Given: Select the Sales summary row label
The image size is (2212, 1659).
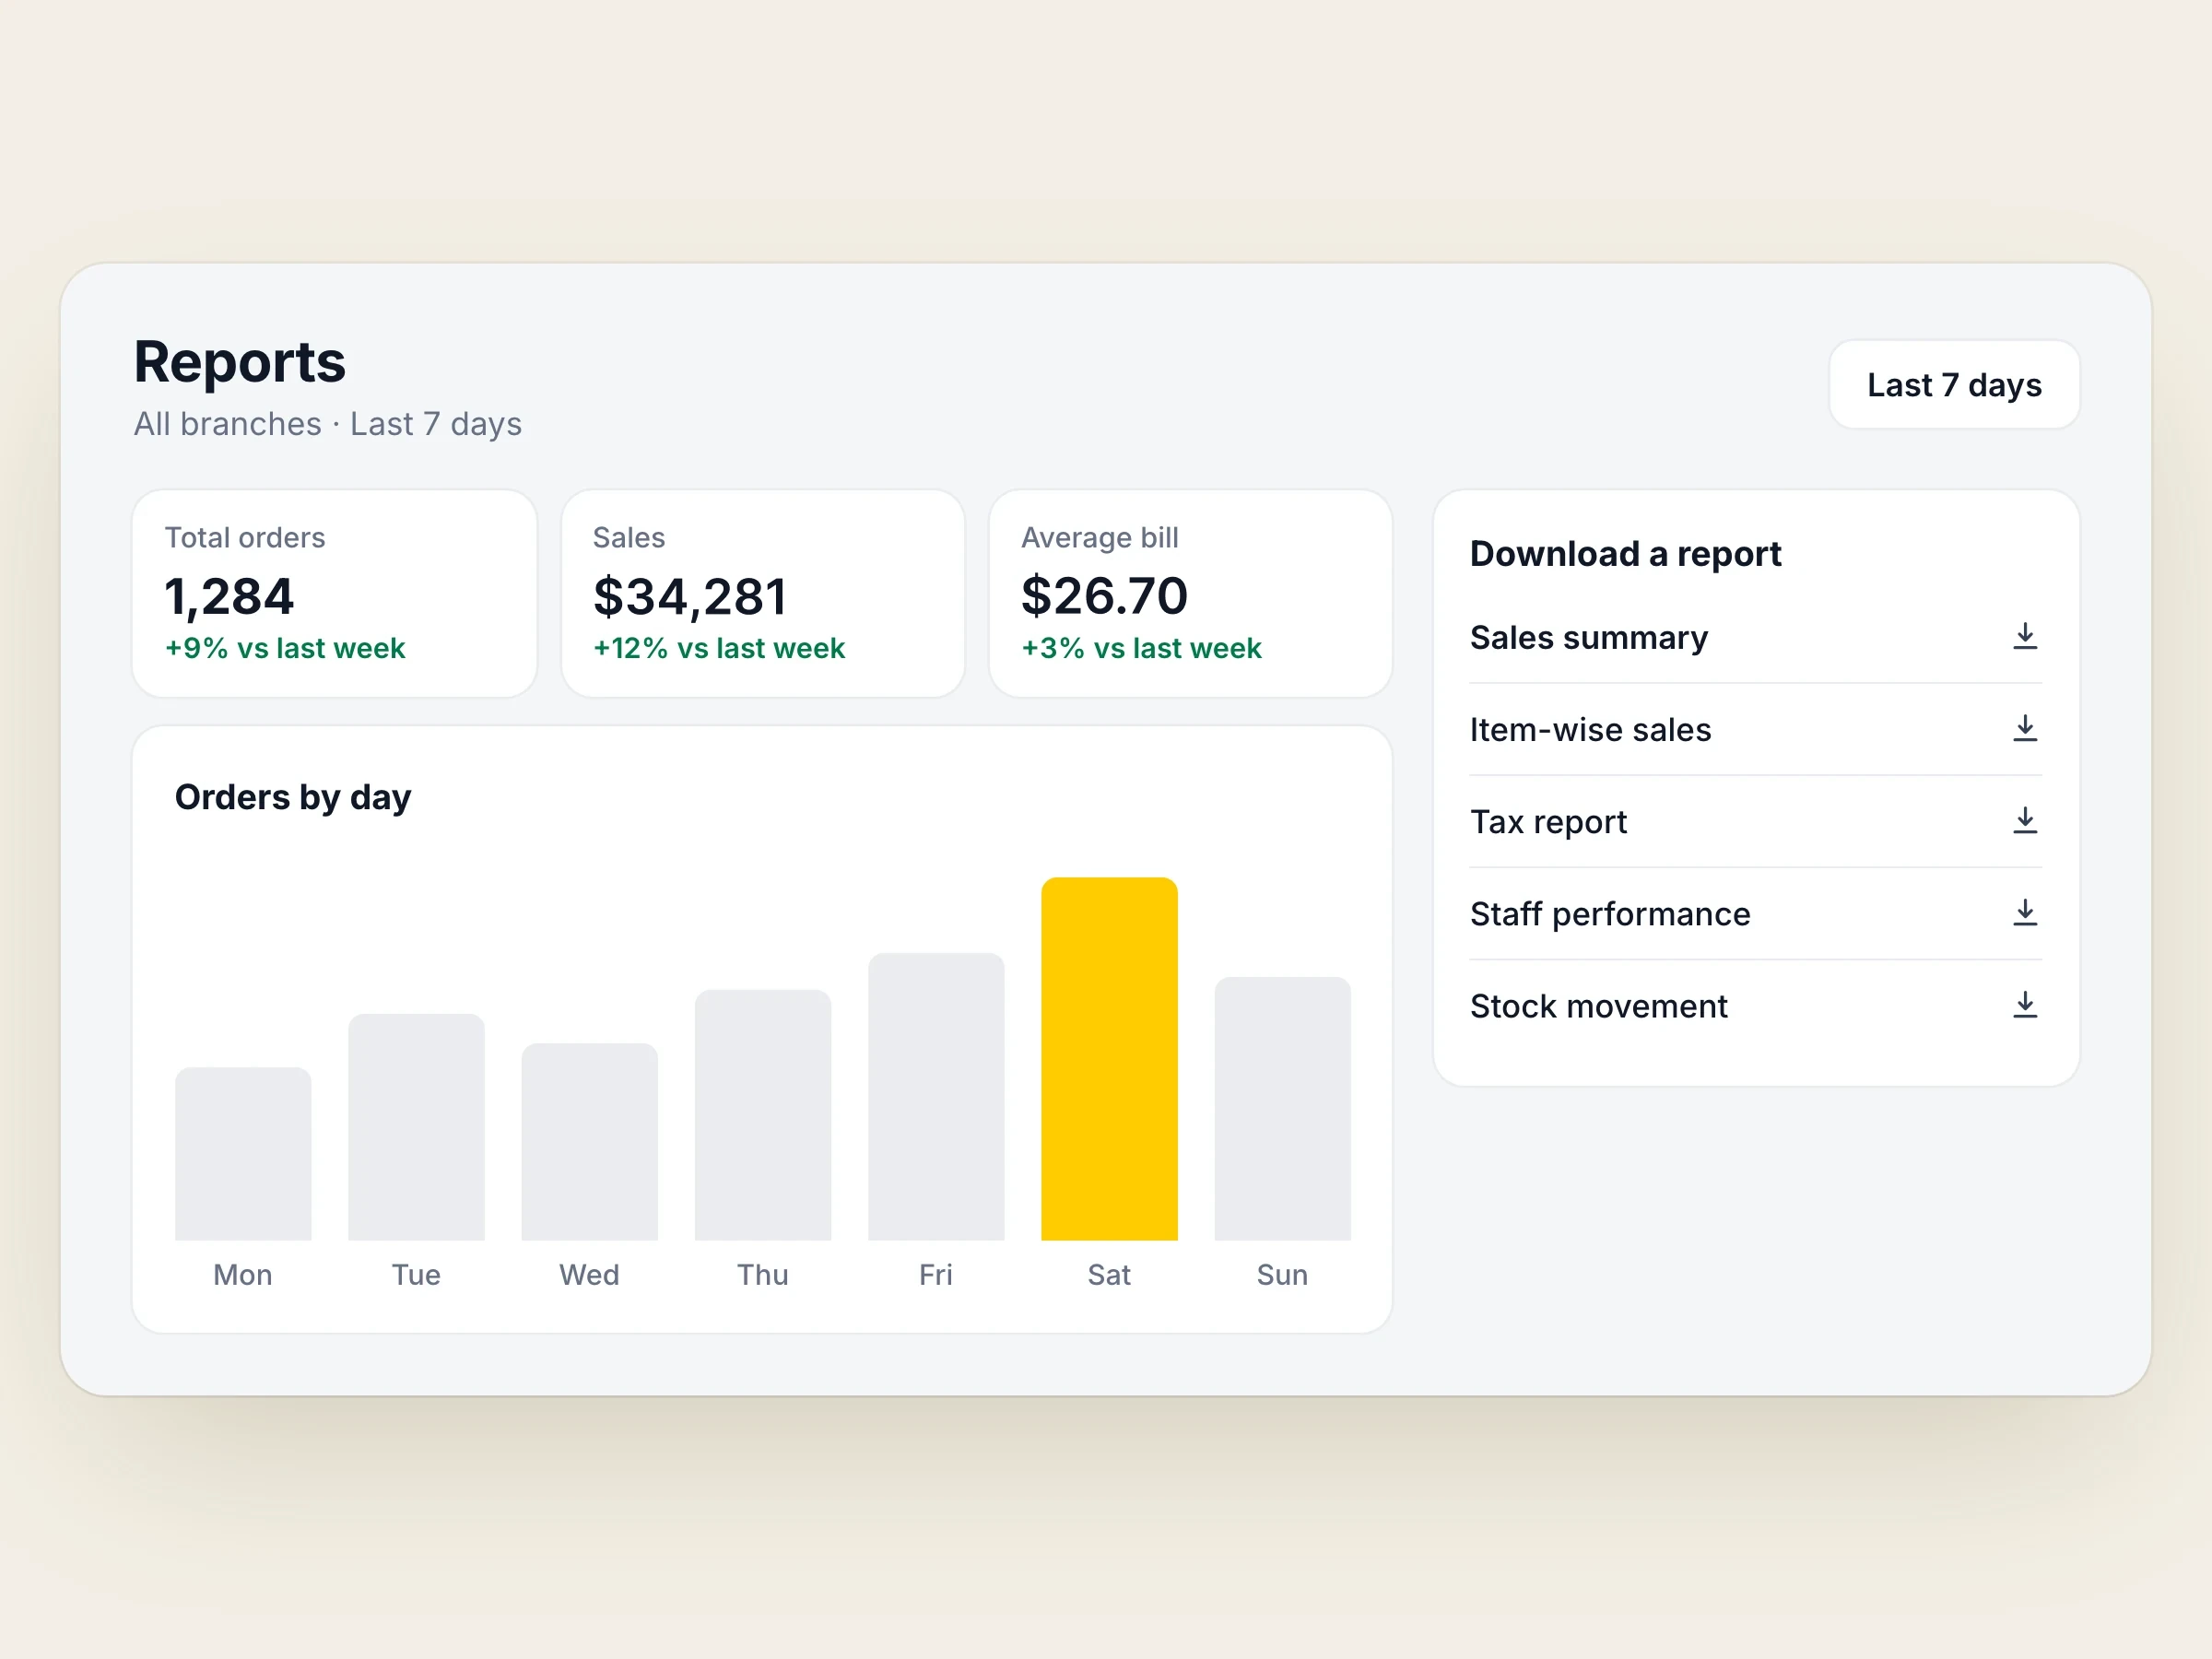Looking at the screenshot, I should [x=1588, y=638].
